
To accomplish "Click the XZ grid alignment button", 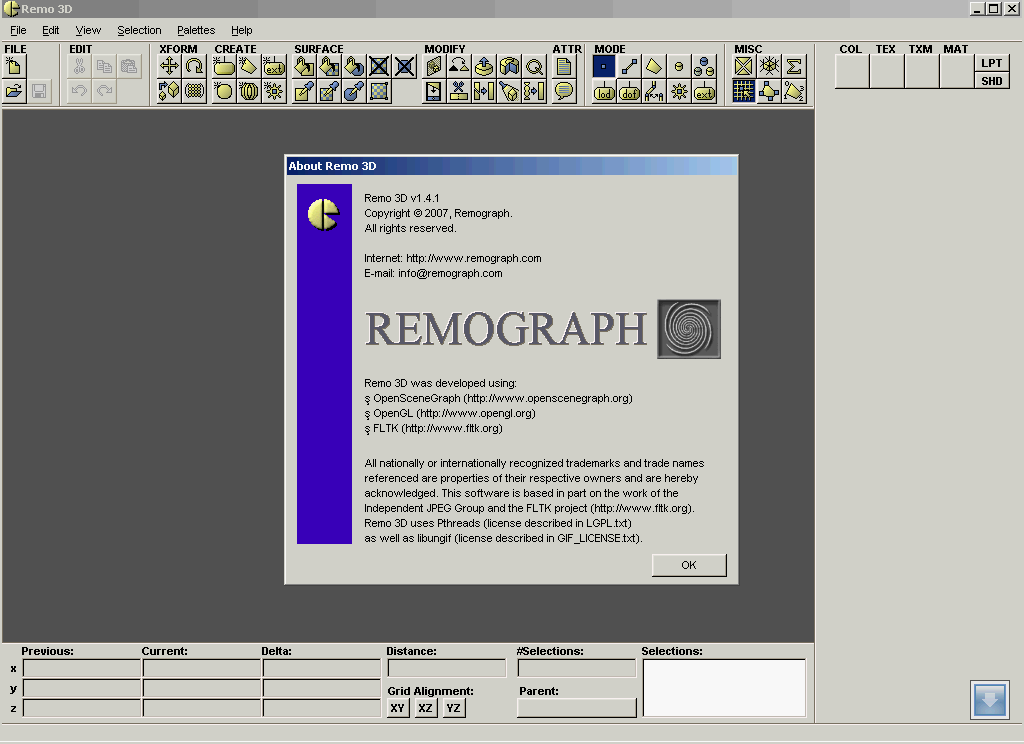I will [x=425, y=708].
